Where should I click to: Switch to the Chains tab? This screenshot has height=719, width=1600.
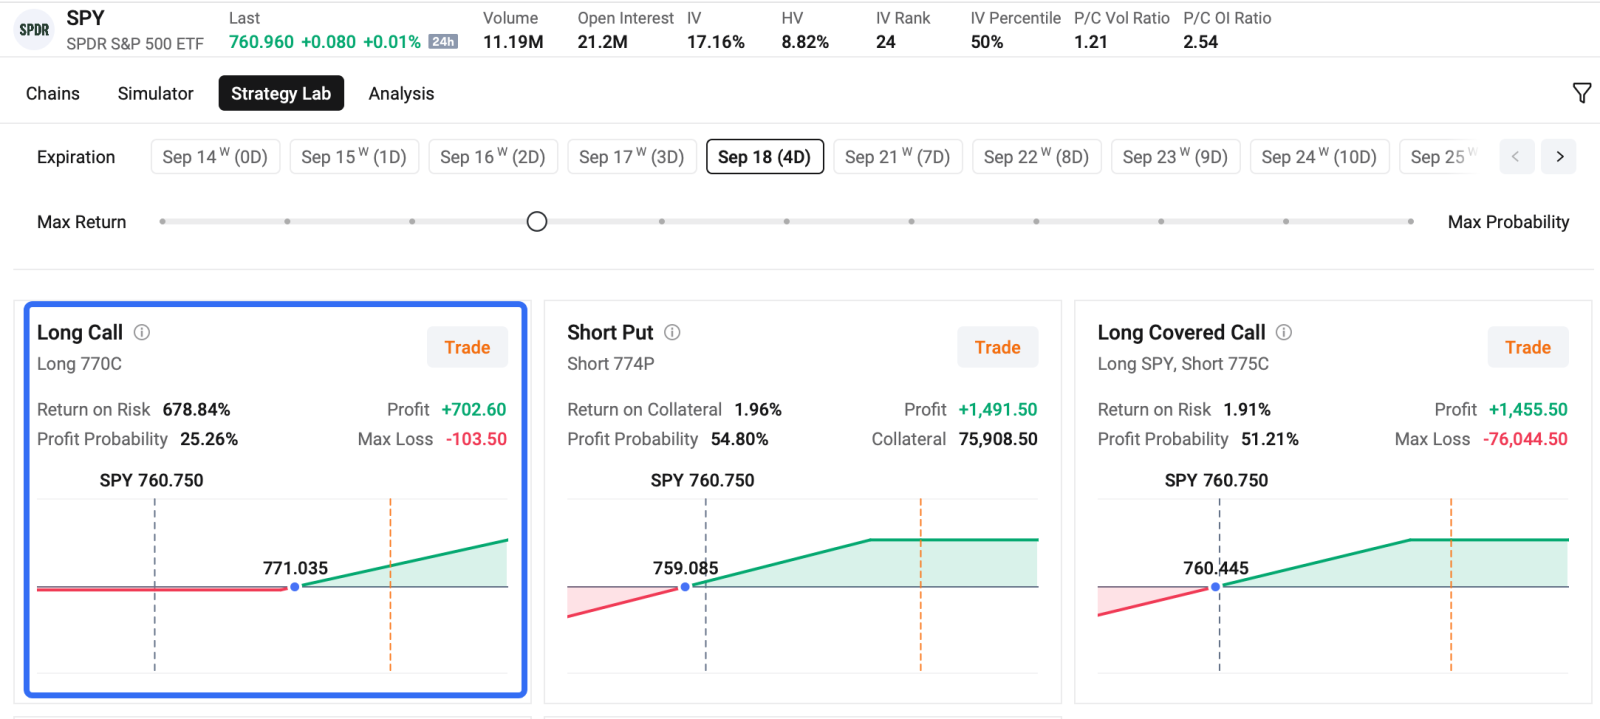click(x=53, y=93)
